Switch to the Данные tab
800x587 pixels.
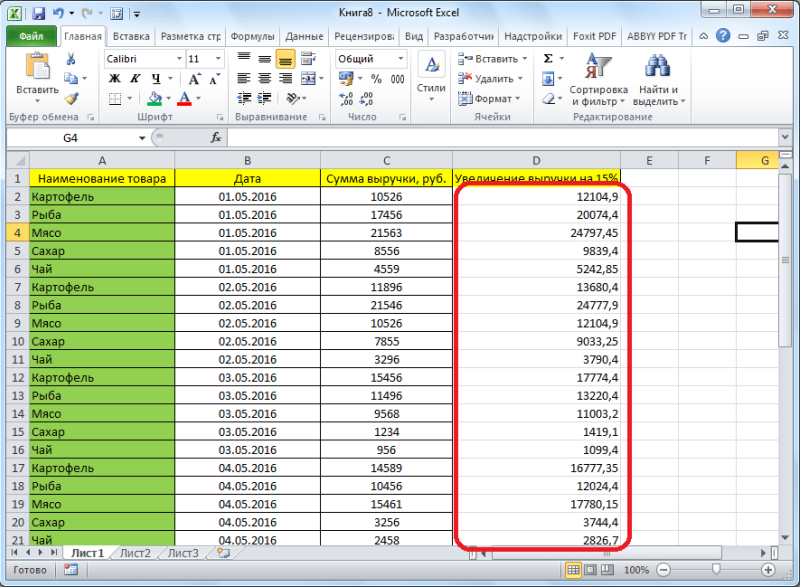click(x=304, y=36)
